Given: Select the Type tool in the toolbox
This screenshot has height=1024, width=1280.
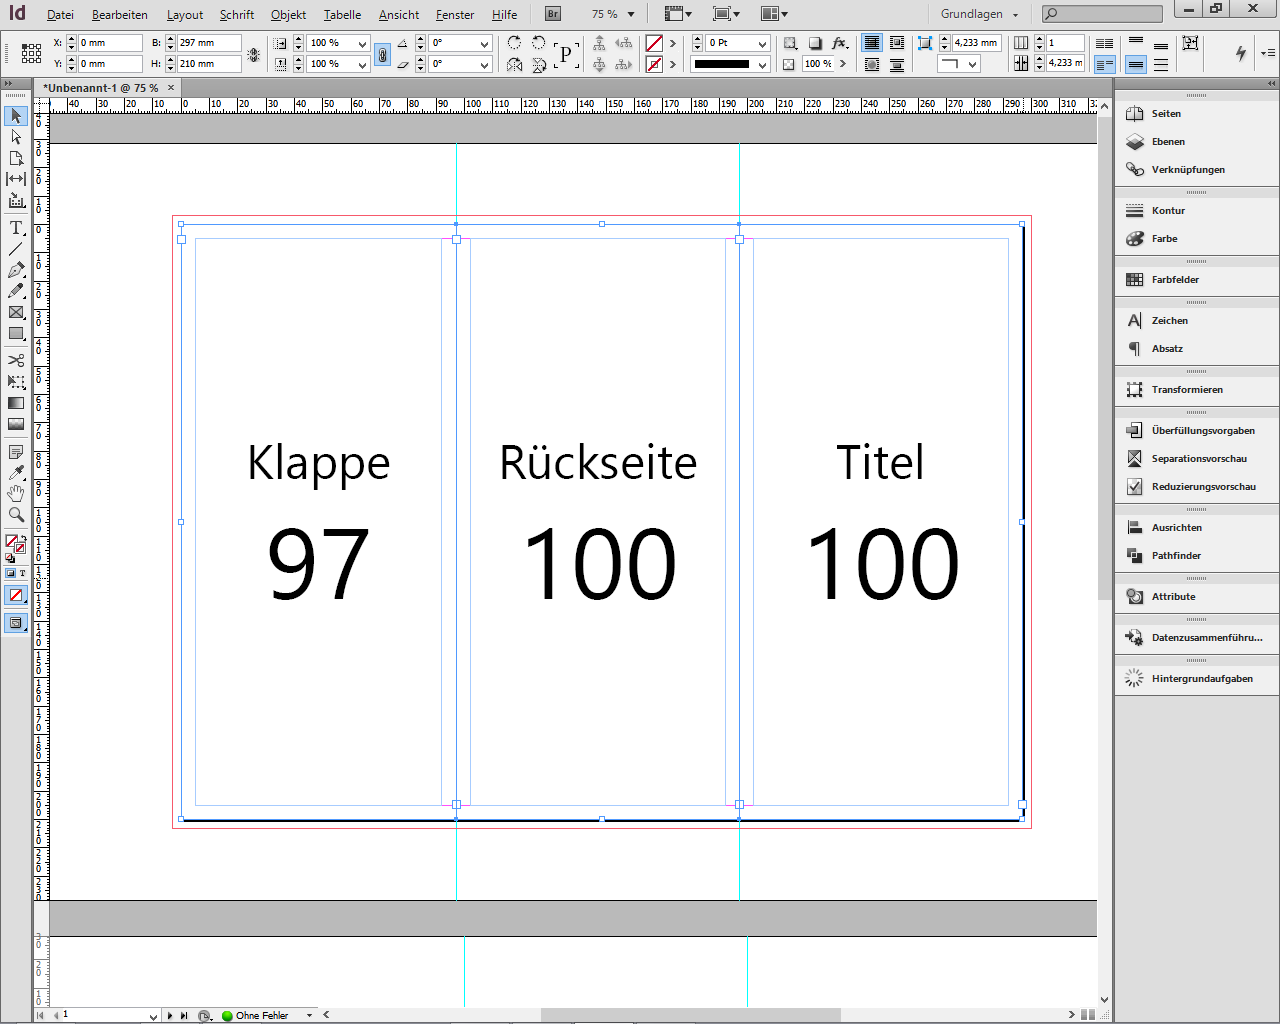Looking at the screenshot, I should tap(16, 228).
